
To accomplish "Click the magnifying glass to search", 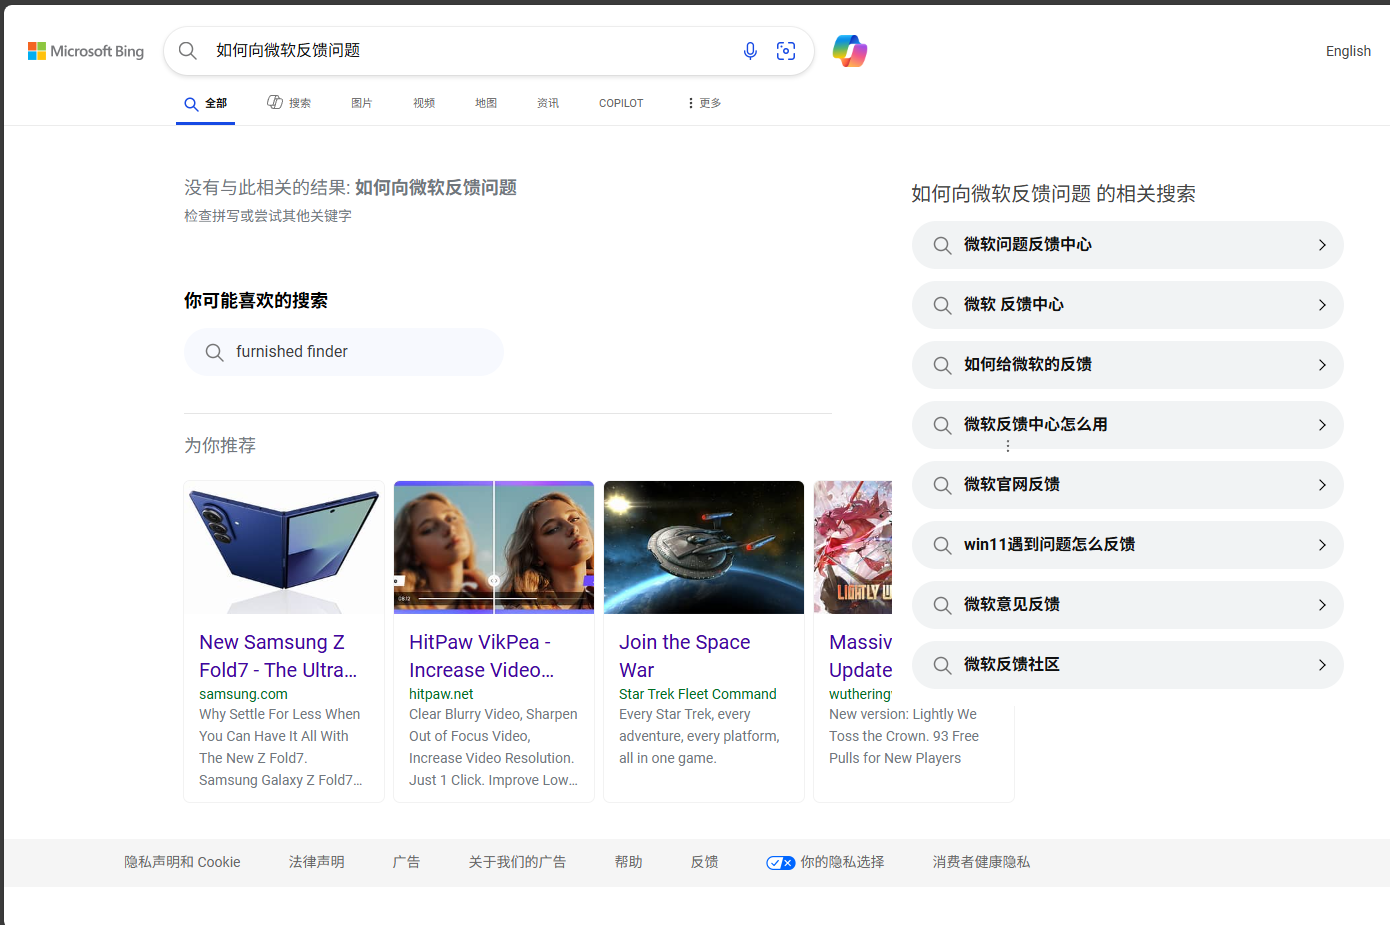I will point(188,50).
